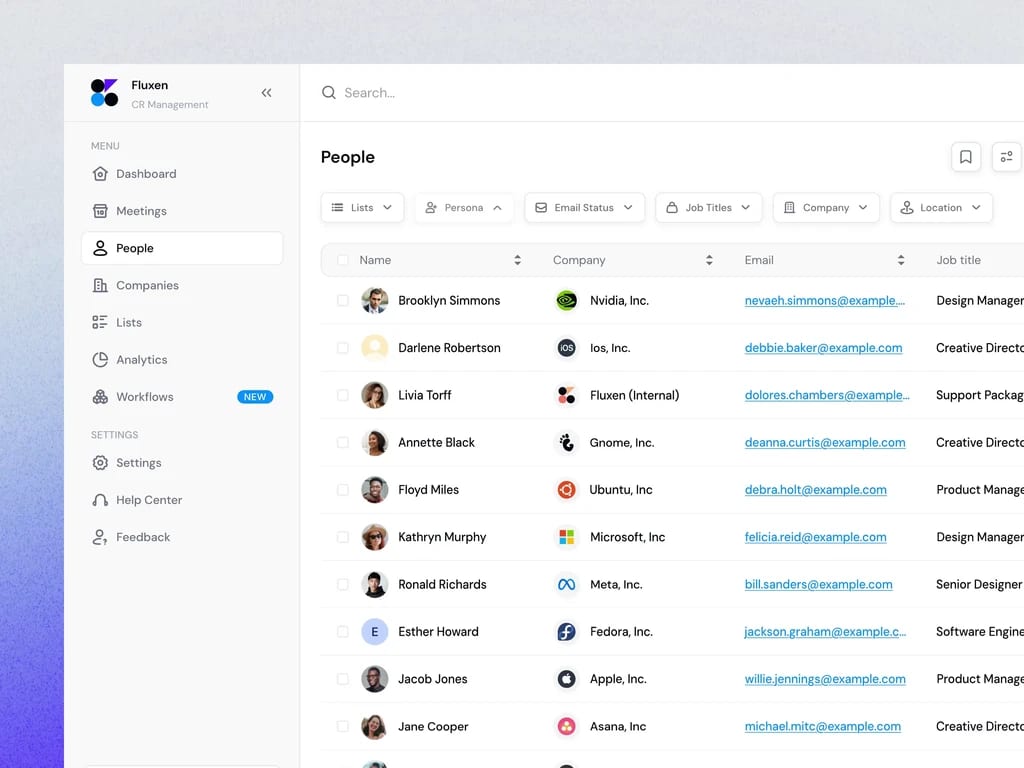
Task: Open the filter settings sliders icon
Action: click(1006, 157)
